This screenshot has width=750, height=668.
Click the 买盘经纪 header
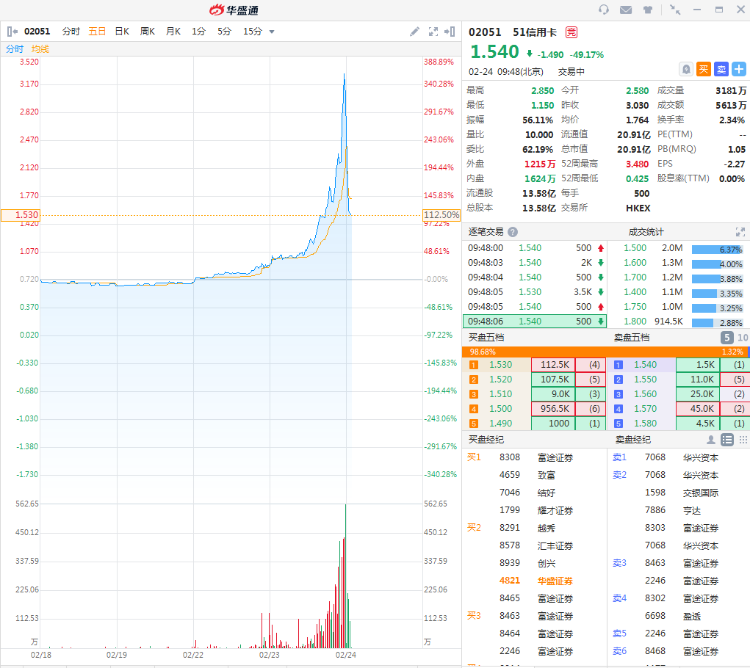coord(486,439)
